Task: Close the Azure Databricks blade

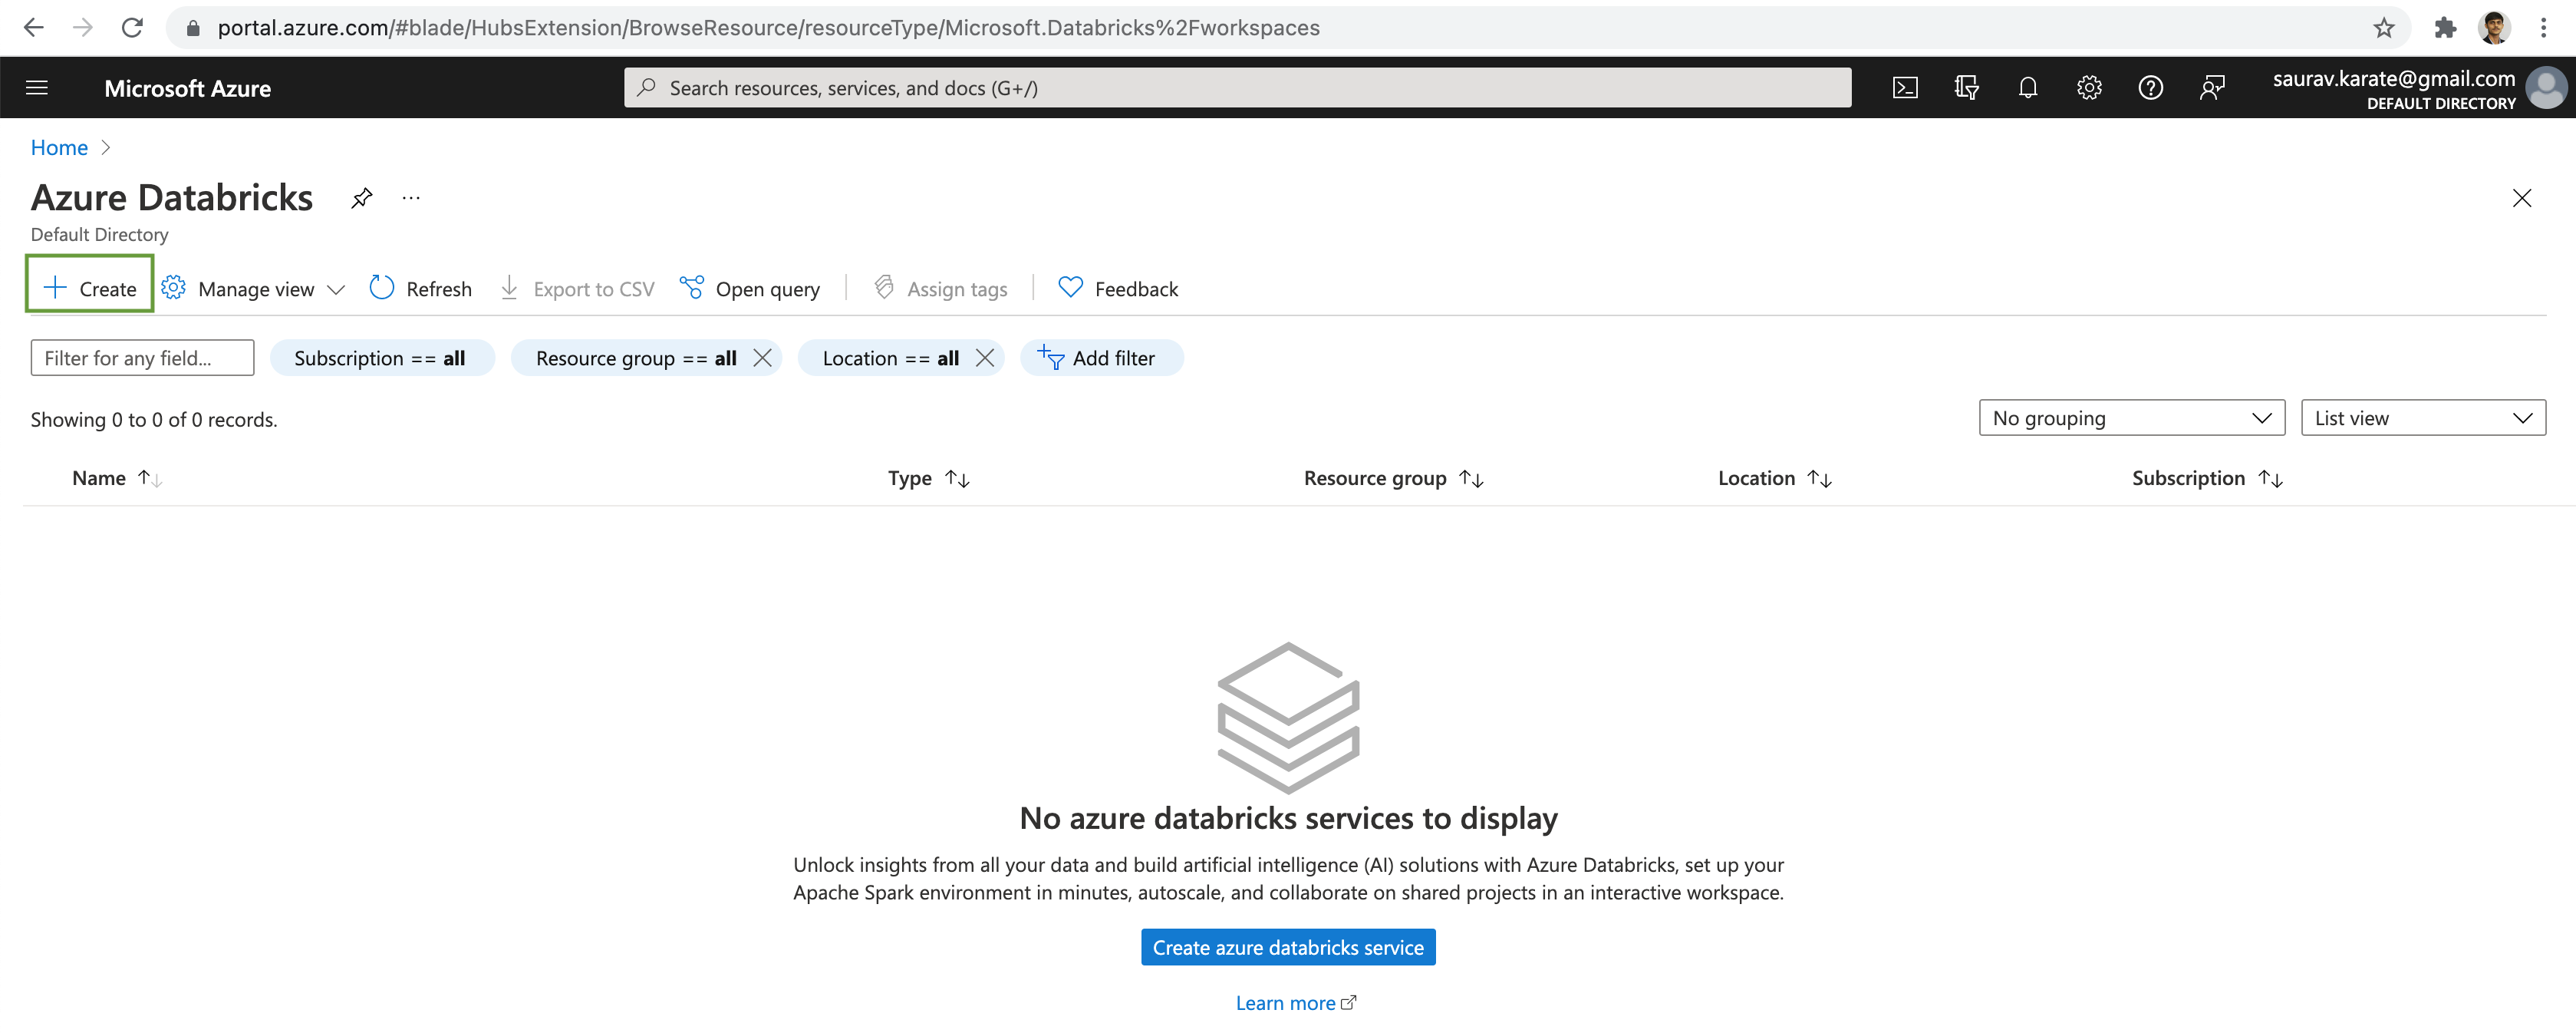Action: point(2521,198)
